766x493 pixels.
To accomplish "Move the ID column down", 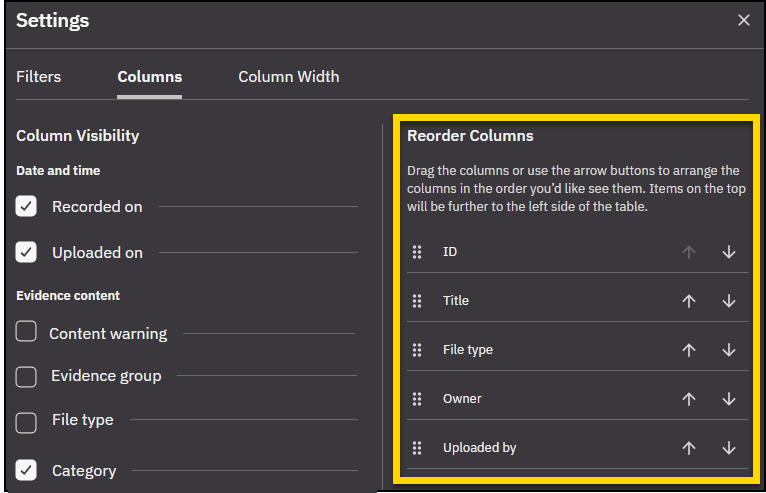I will tap(728, 252).
